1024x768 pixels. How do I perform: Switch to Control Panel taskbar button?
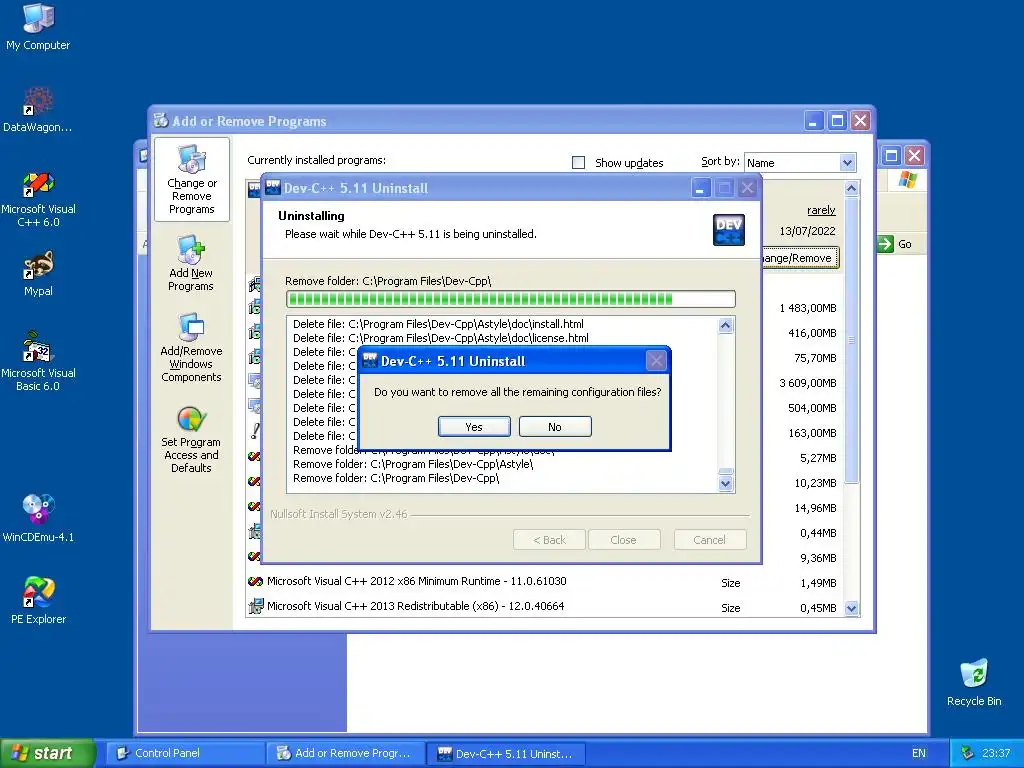[186, 753]
